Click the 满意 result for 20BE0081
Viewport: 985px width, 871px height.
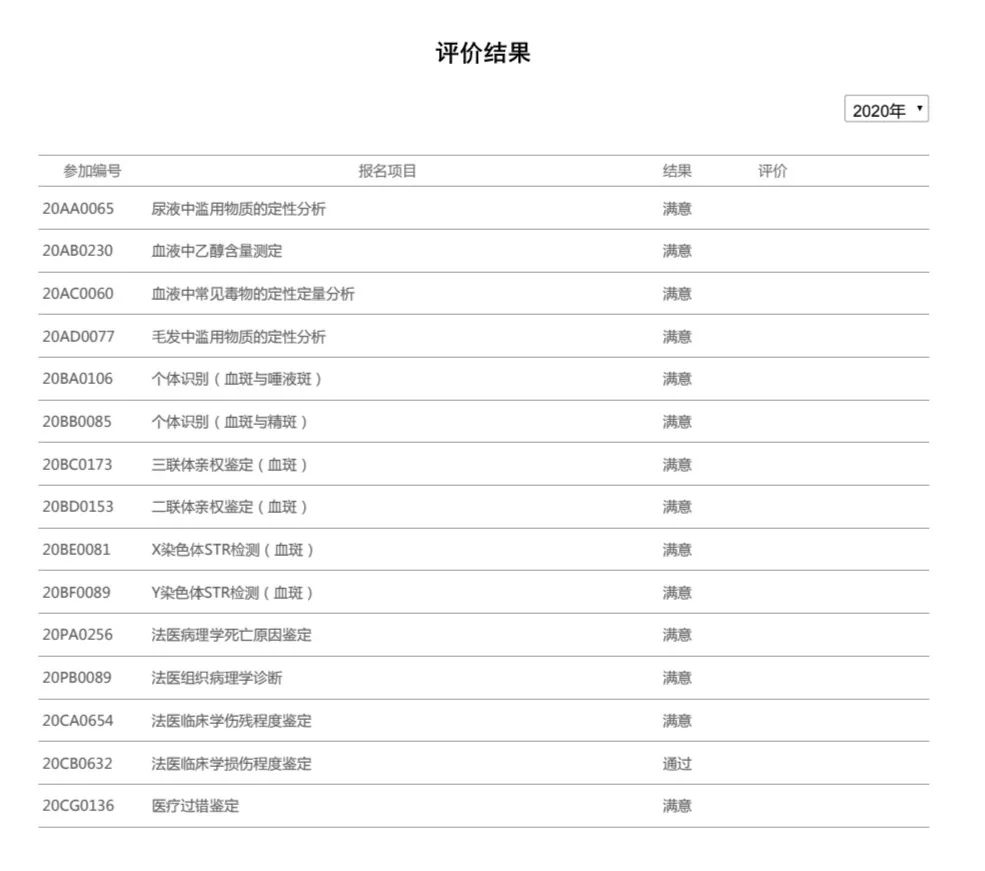point(677,549)
